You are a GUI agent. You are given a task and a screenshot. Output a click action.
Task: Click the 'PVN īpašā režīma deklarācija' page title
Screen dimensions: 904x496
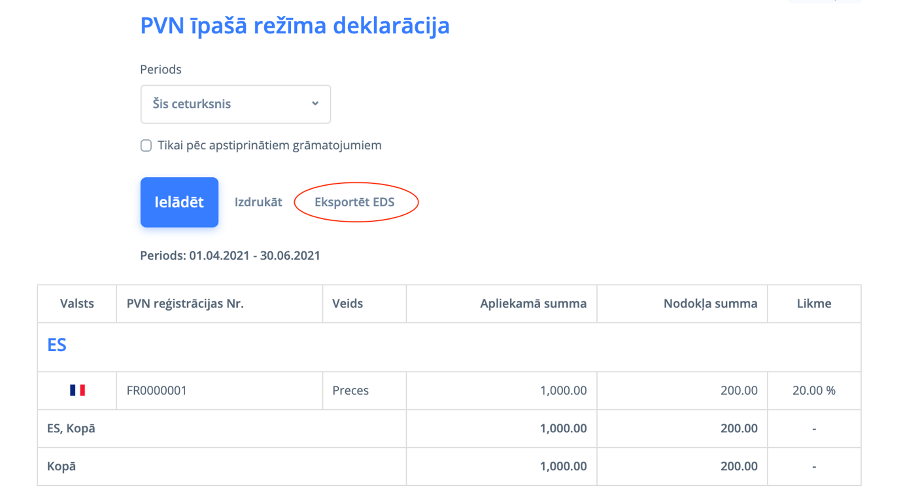click(x=295, y=26)
